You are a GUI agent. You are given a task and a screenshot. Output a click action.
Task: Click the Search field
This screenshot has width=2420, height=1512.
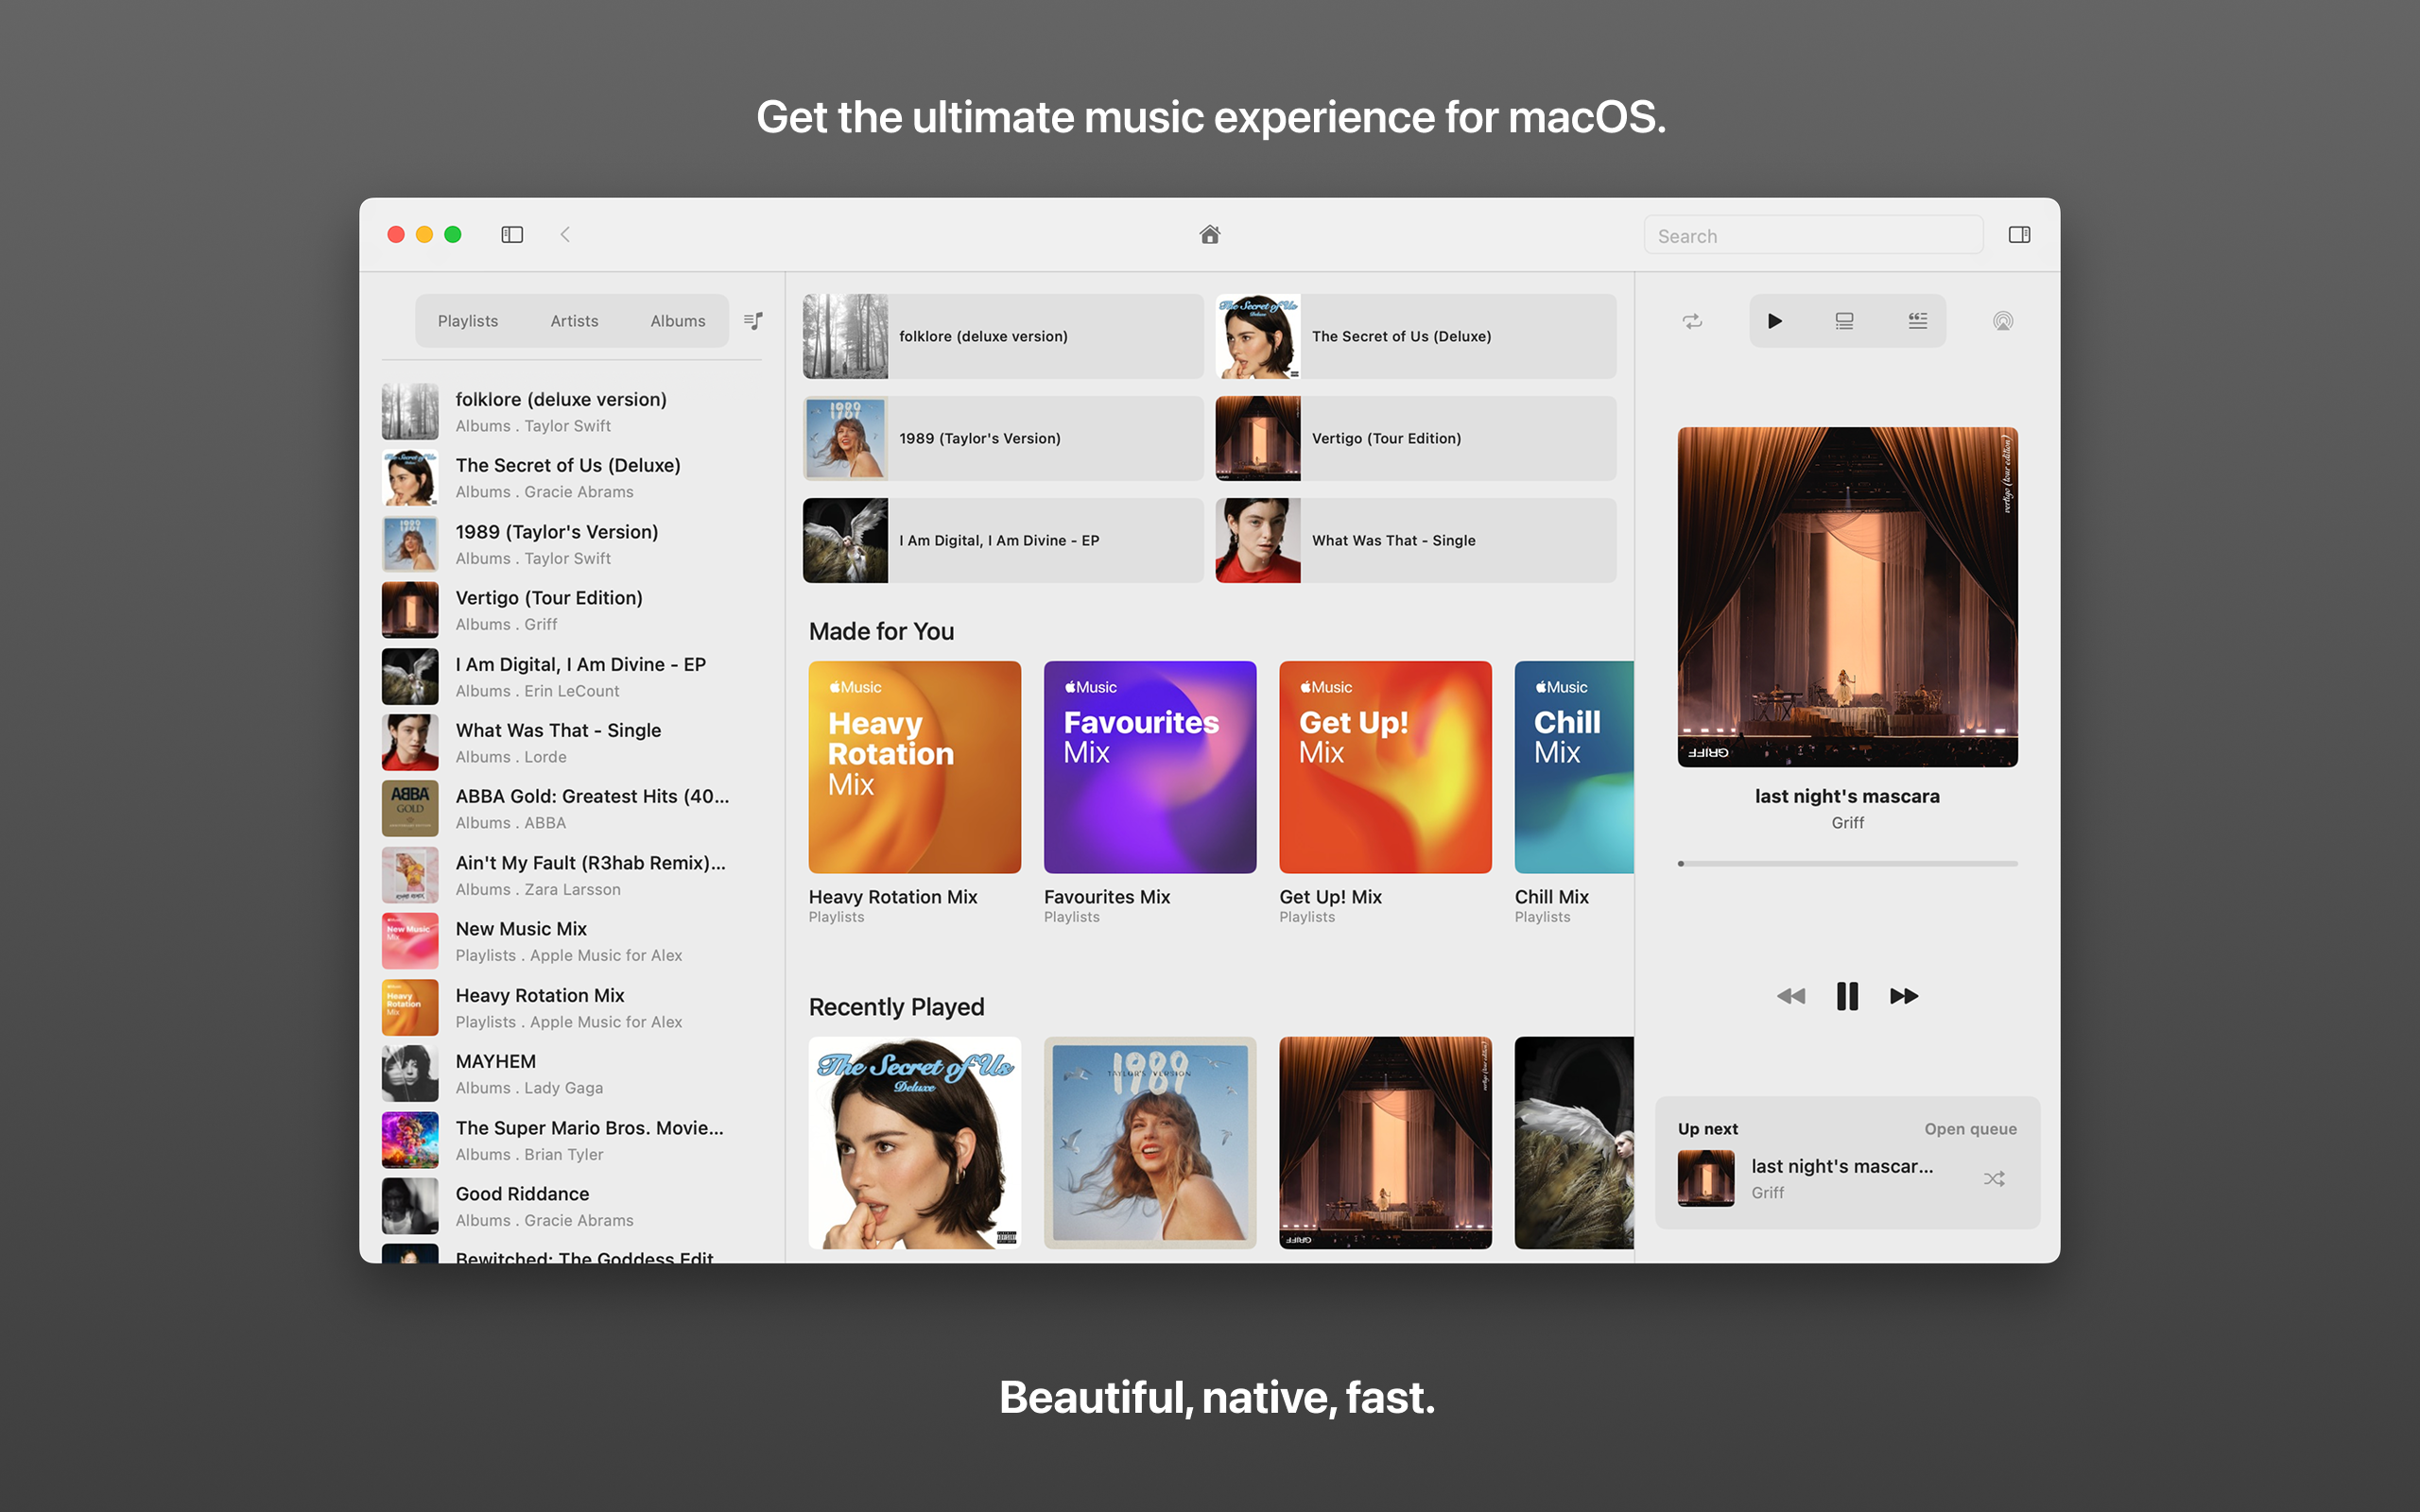click(1812, 236)
